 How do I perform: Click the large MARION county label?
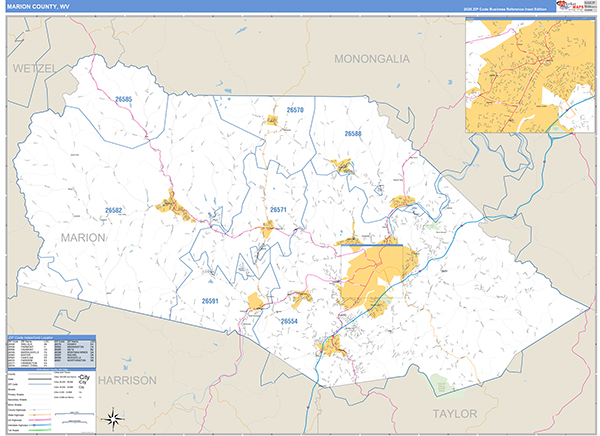[83, 238]
